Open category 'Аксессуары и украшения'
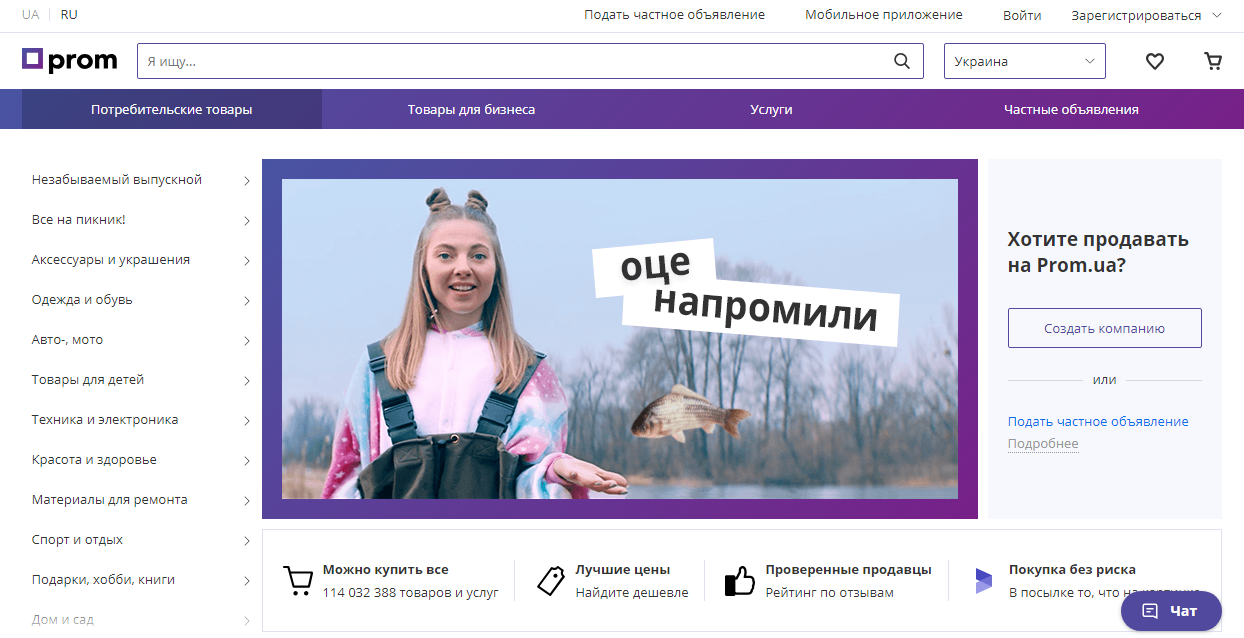The image size is (1244, 638). pos(111,260)
